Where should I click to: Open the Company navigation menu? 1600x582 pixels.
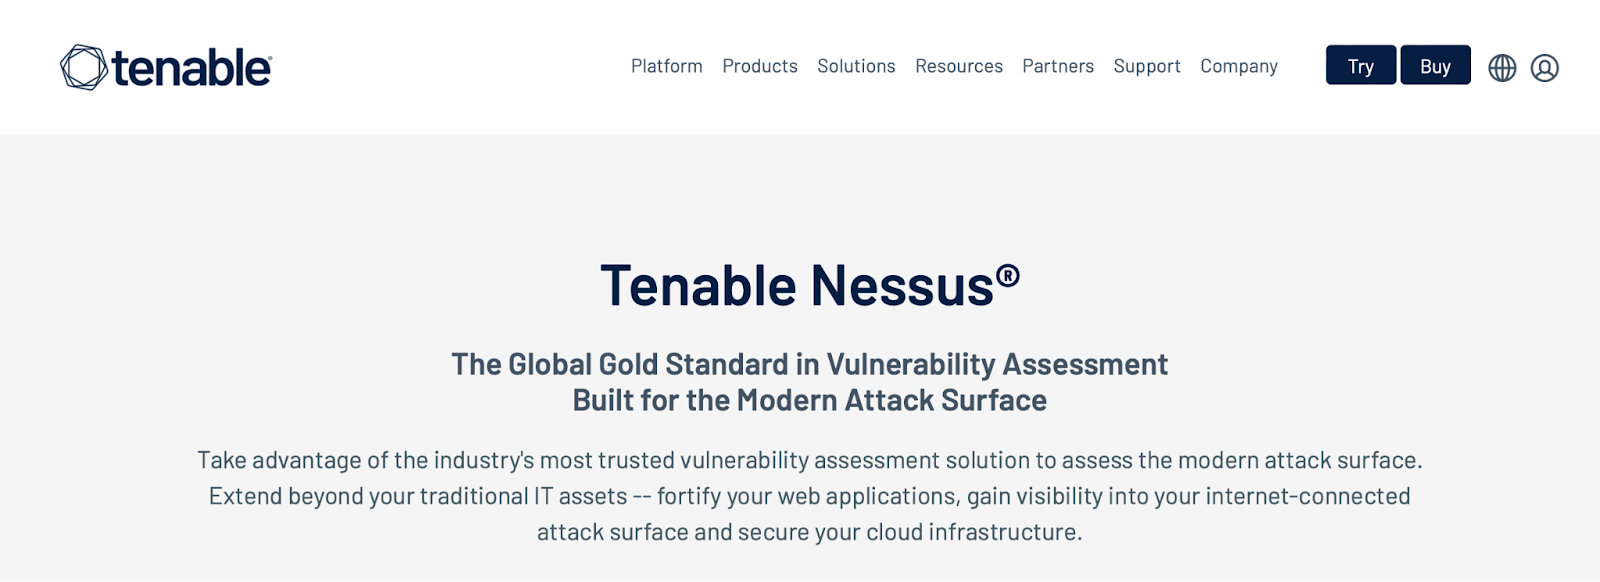(x=1238, y=66)
